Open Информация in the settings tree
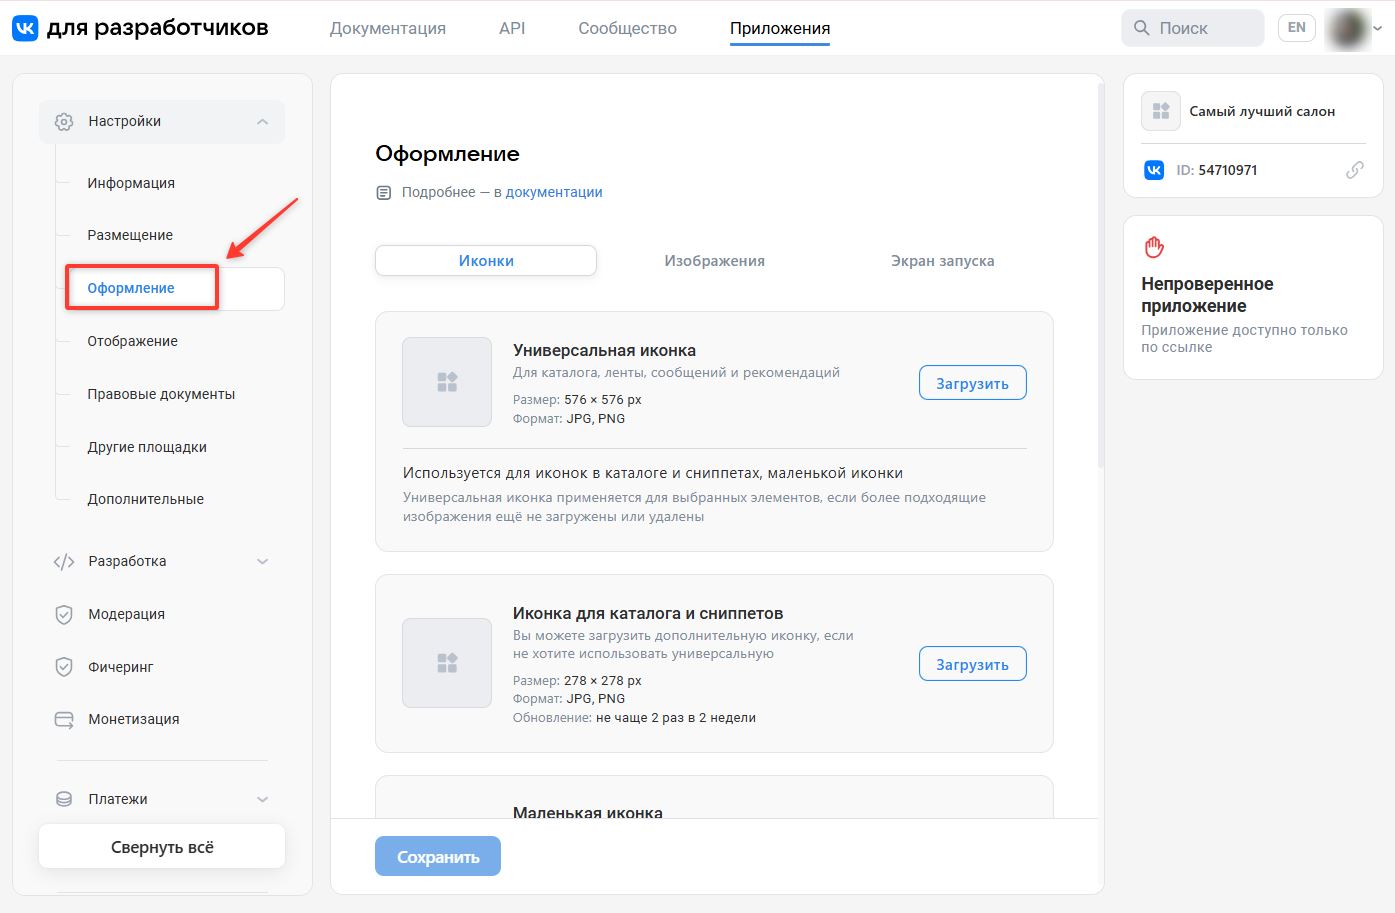1395x913 pixels. 131,183
